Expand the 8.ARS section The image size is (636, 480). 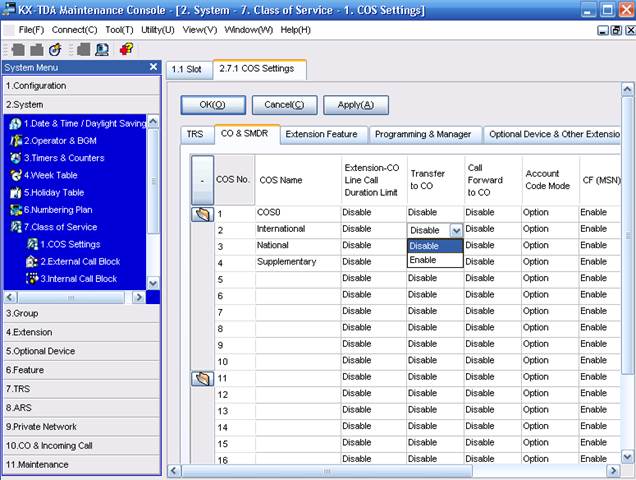(x=82, y=408)
